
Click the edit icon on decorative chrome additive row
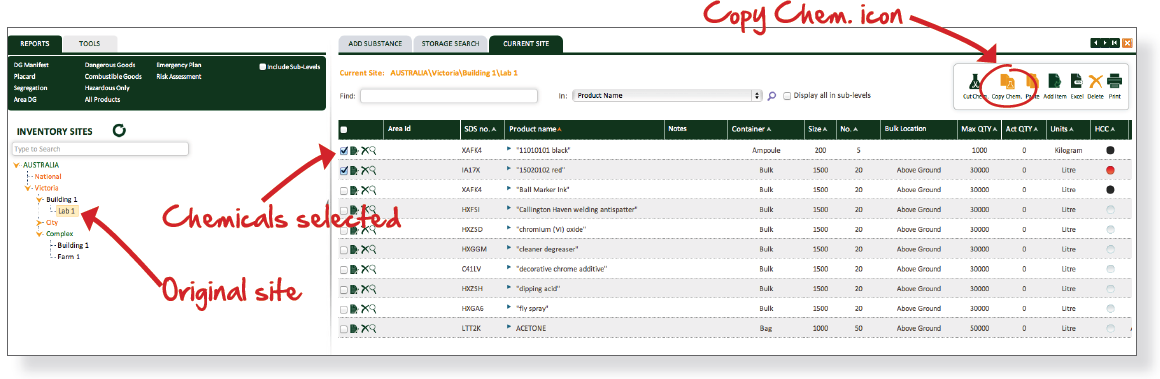[x=354, y=269]
